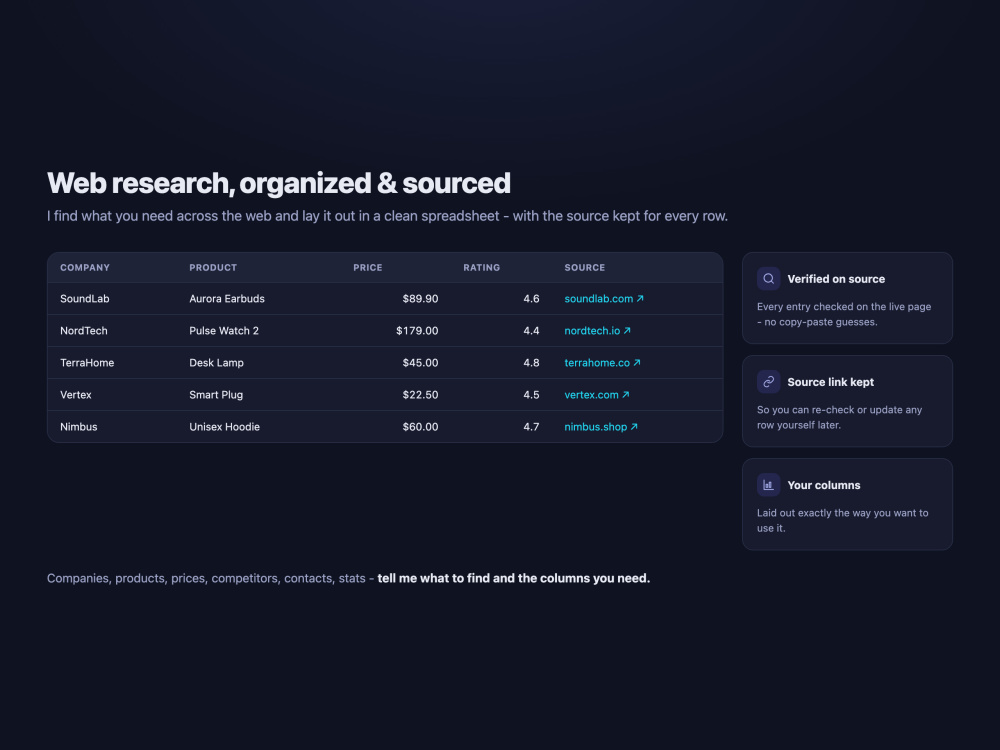Open the nordtech.io source link
Viewport: 1000px width, 750px height.
pos(598,330)
